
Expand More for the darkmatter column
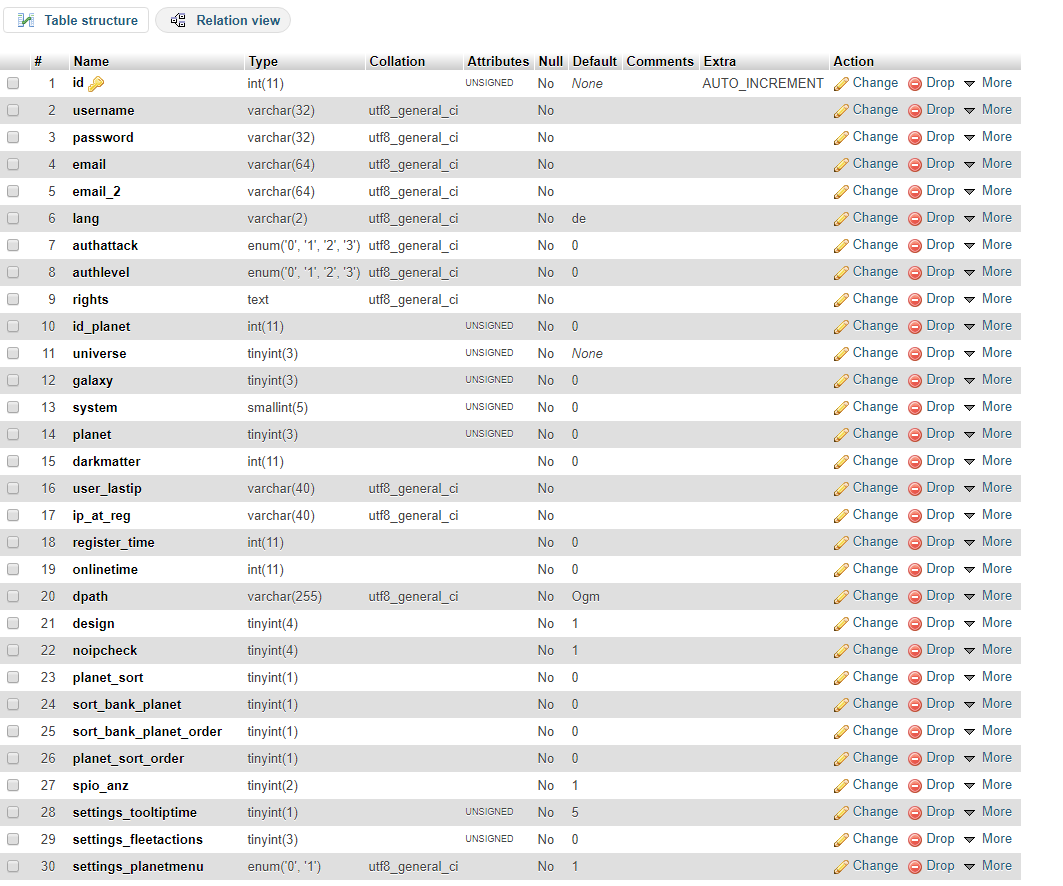988,461
